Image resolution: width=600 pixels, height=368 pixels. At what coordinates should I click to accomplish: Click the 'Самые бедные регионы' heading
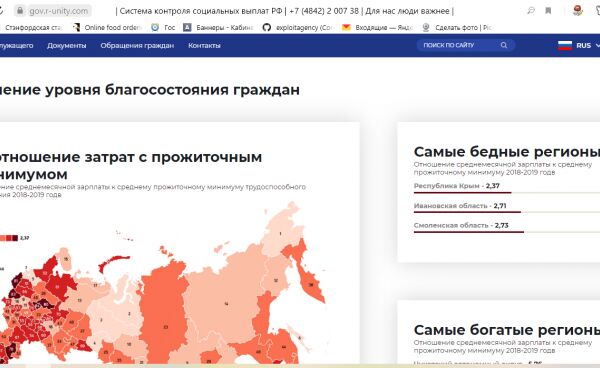coord(507,151)
